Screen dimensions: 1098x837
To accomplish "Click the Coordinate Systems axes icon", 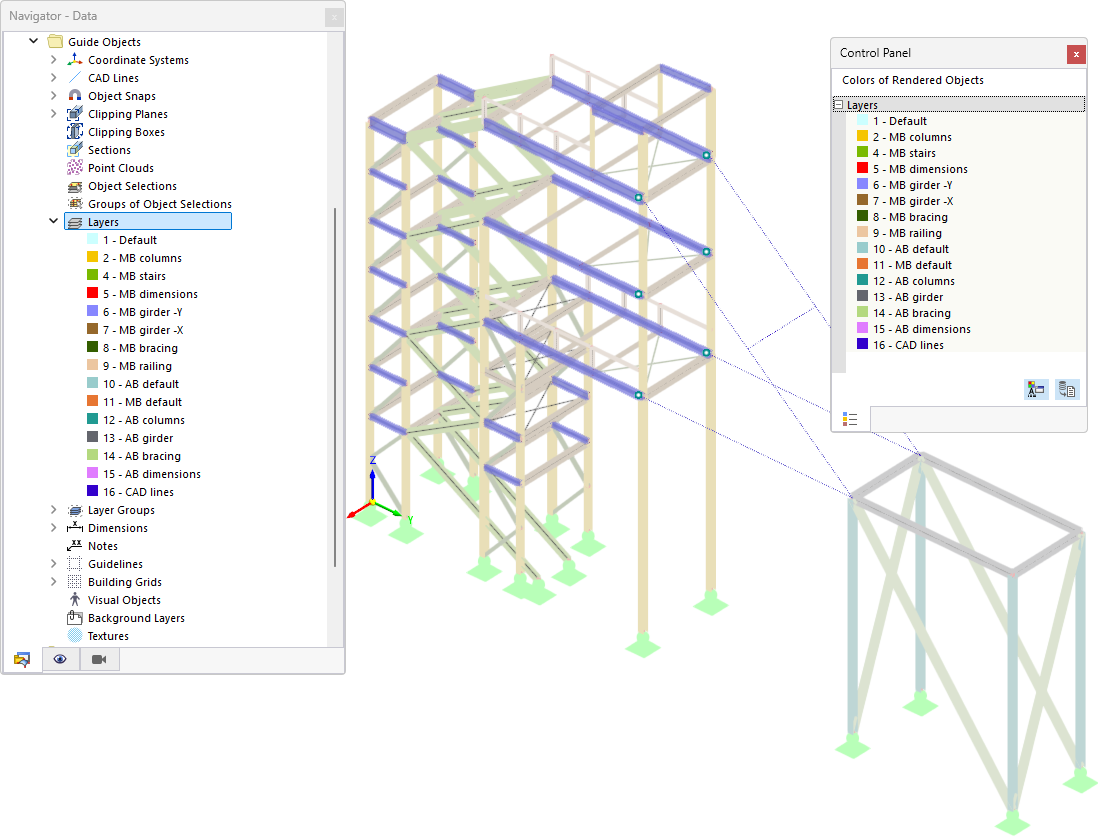I will pos(75,60).
